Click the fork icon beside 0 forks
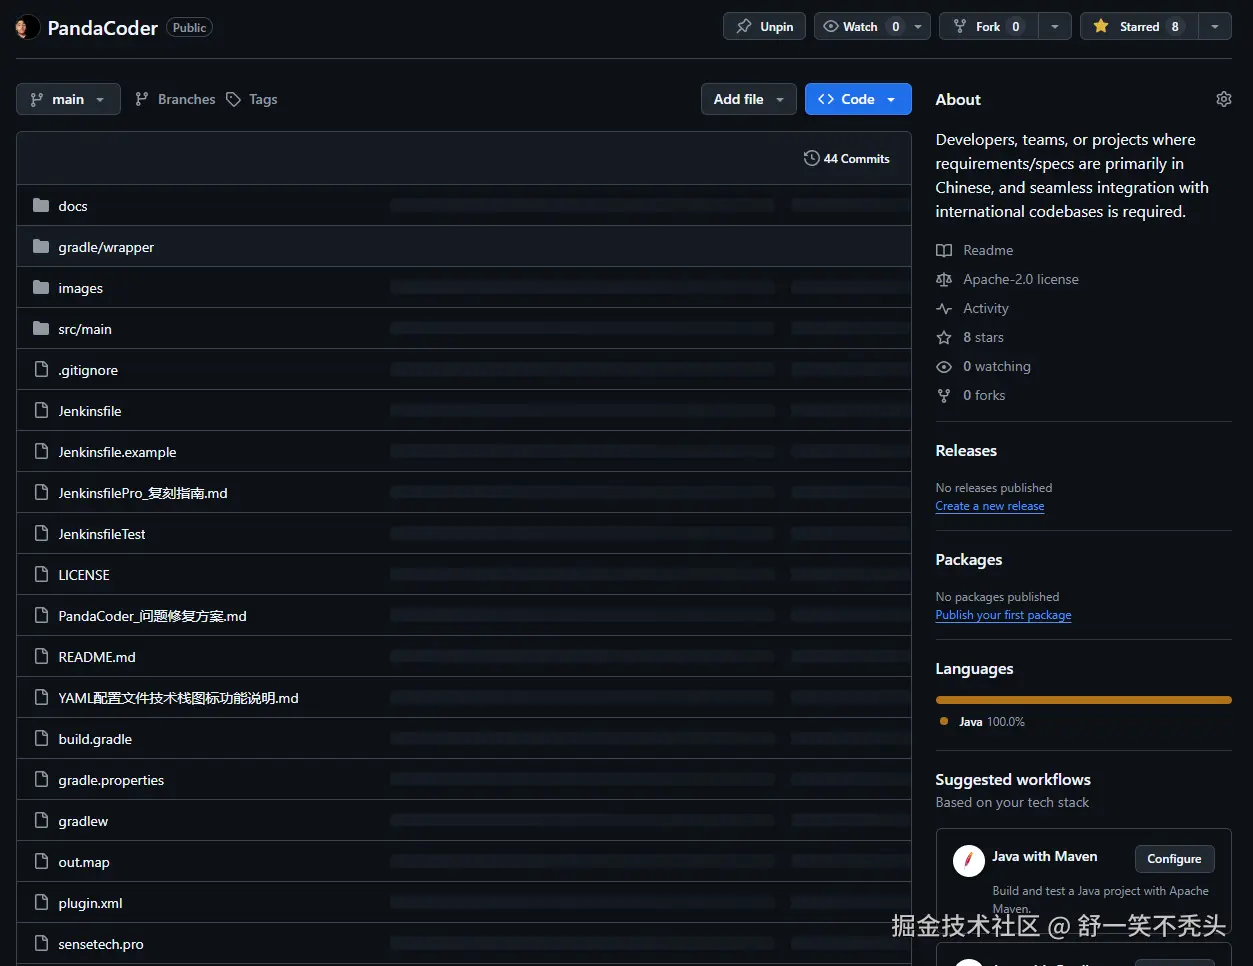The width and height of the screenshot is (1253, 966). [x=944, y=395]
